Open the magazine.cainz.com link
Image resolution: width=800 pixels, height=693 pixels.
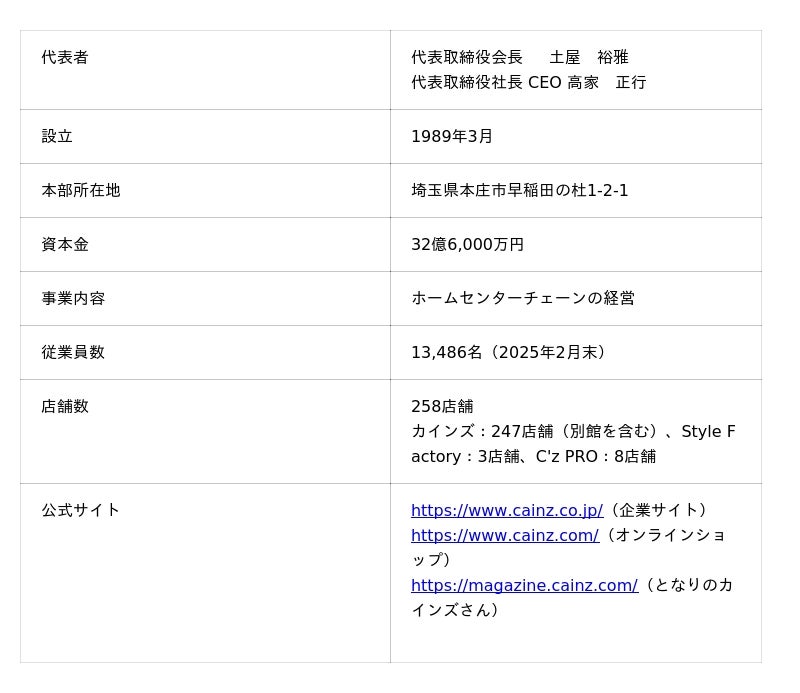tap(523, 585)
